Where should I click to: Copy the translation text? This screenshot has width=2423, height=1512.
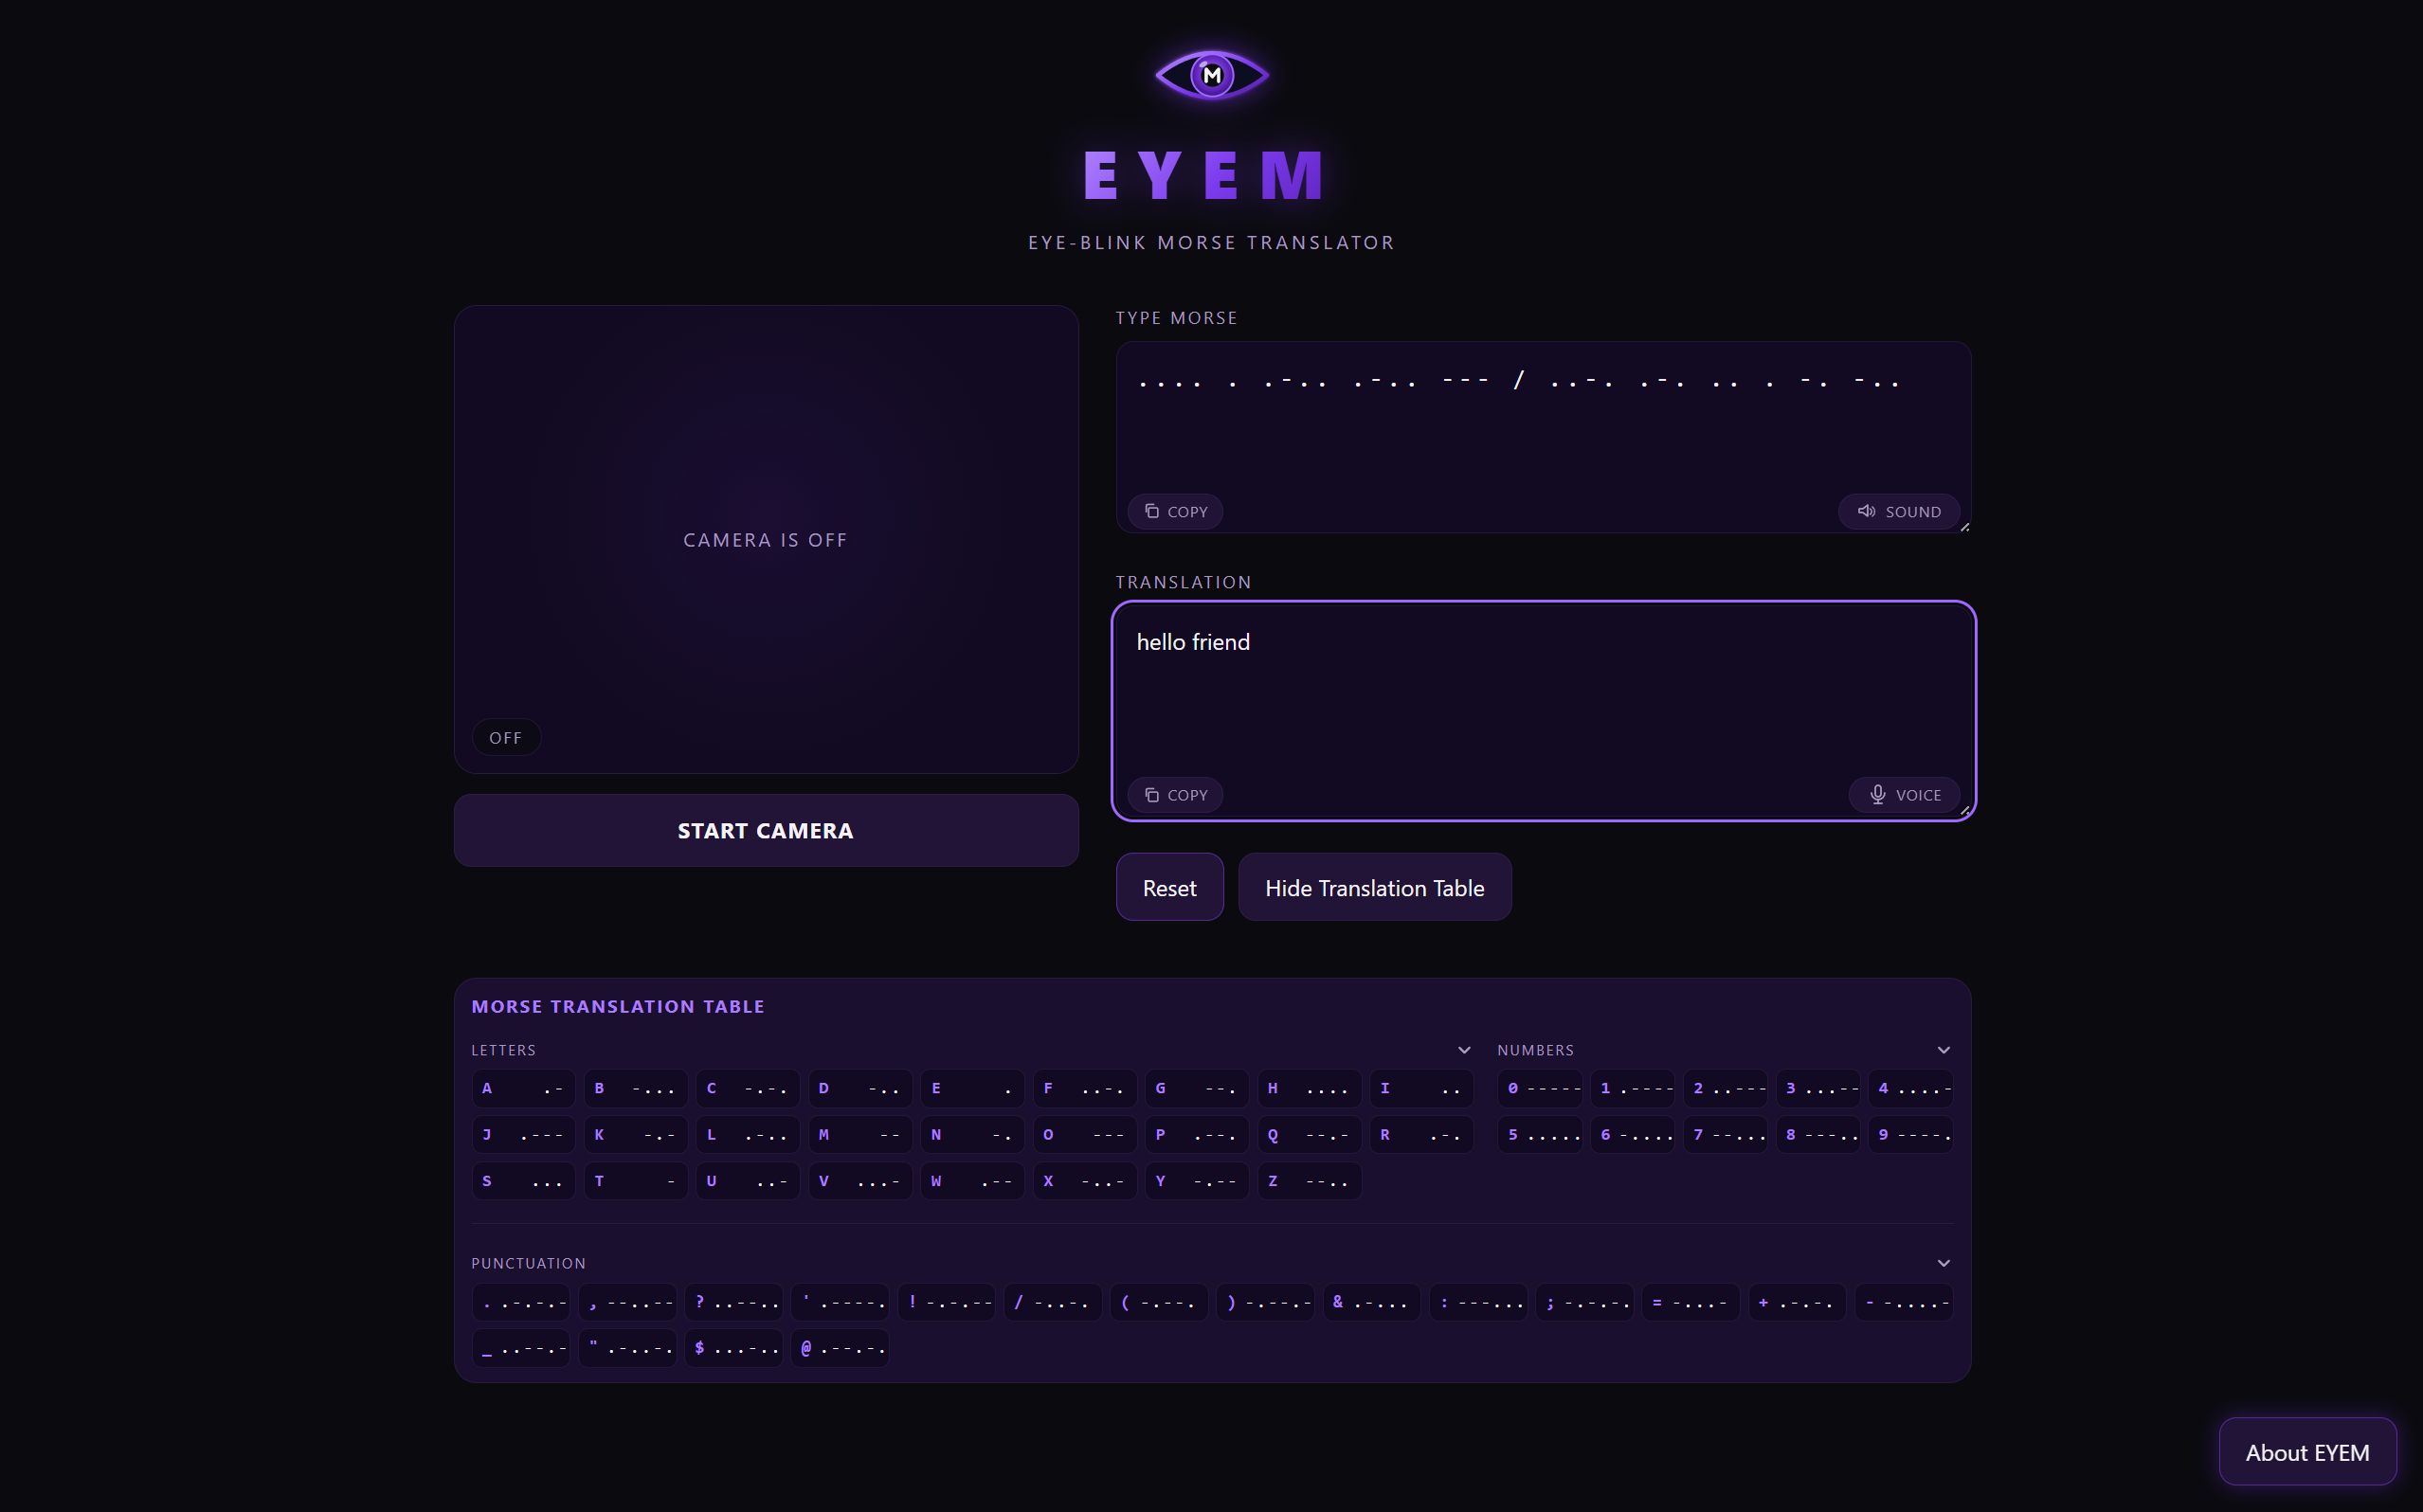click(x=1175, y=795)
